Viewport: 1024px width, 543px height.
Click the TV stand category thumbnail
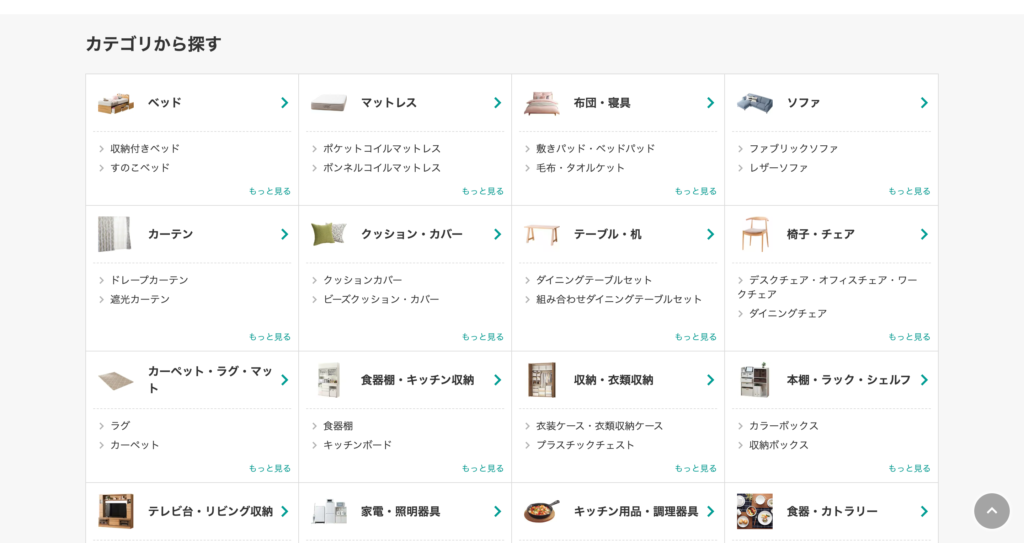(115, 511)
